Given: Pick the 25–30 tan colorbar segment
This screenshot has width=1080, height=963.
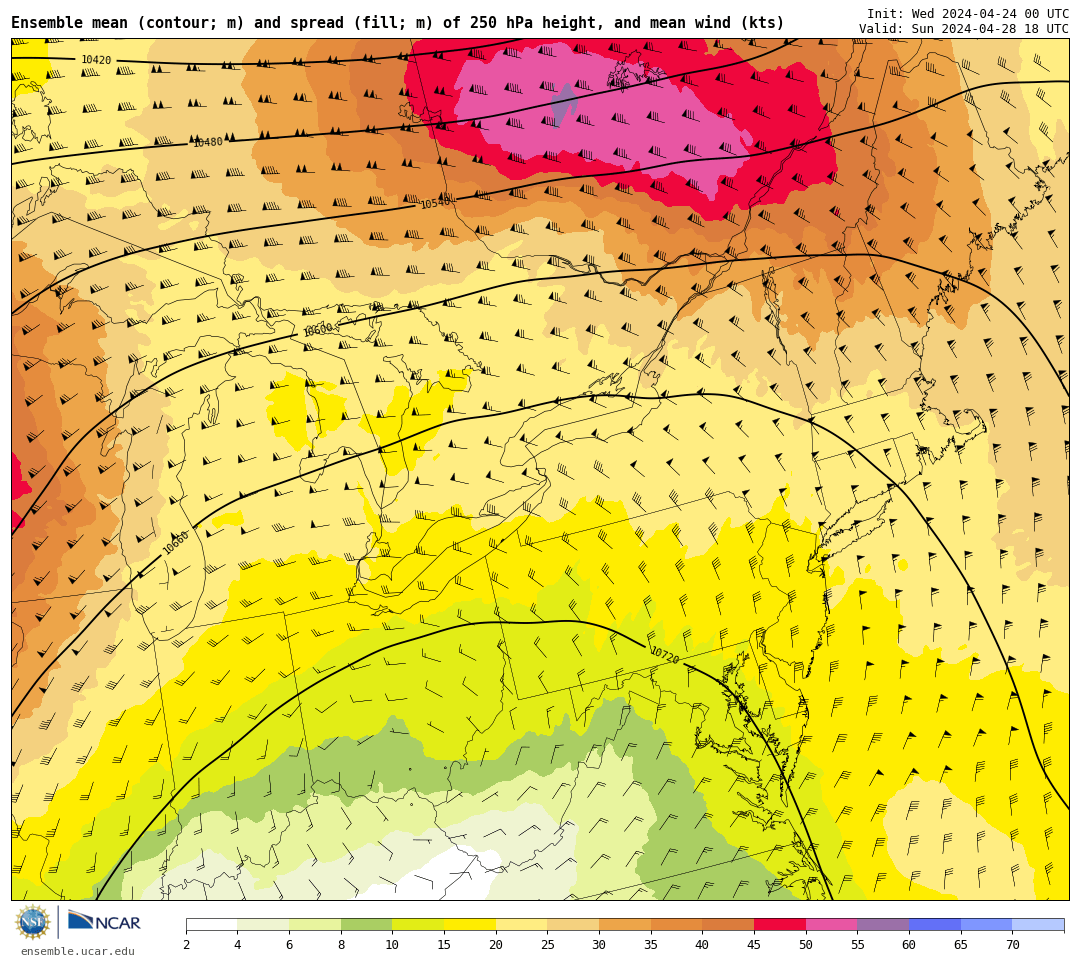Looking at the screenshot, I should point(573,925).
